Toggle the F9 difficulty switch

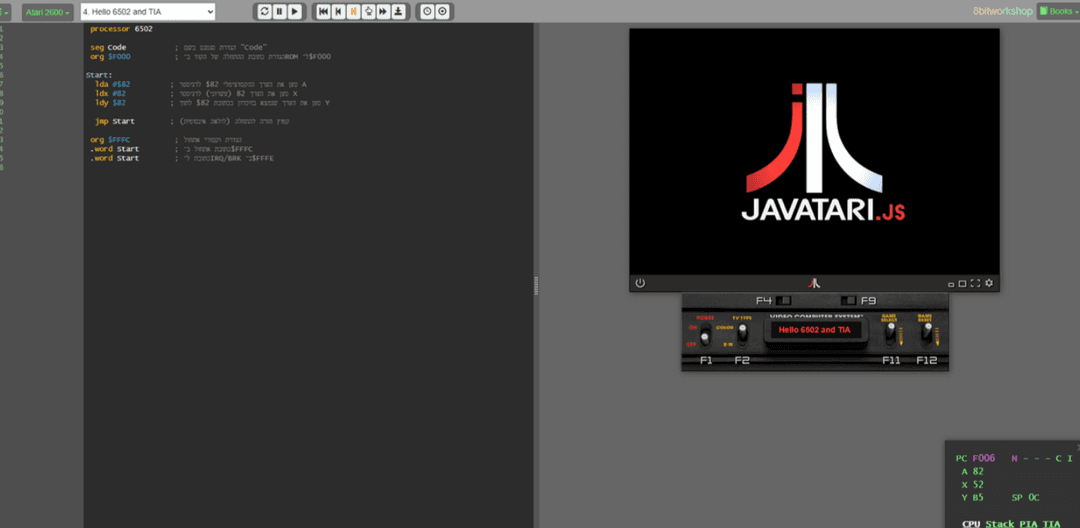tap(849, 300)
